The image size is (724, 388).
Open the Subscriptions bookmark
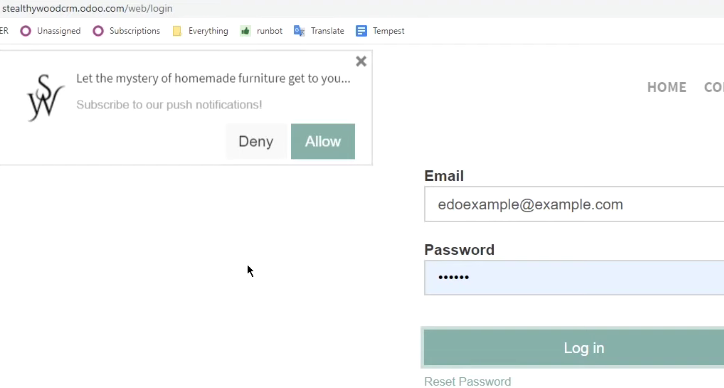(127, 31)
